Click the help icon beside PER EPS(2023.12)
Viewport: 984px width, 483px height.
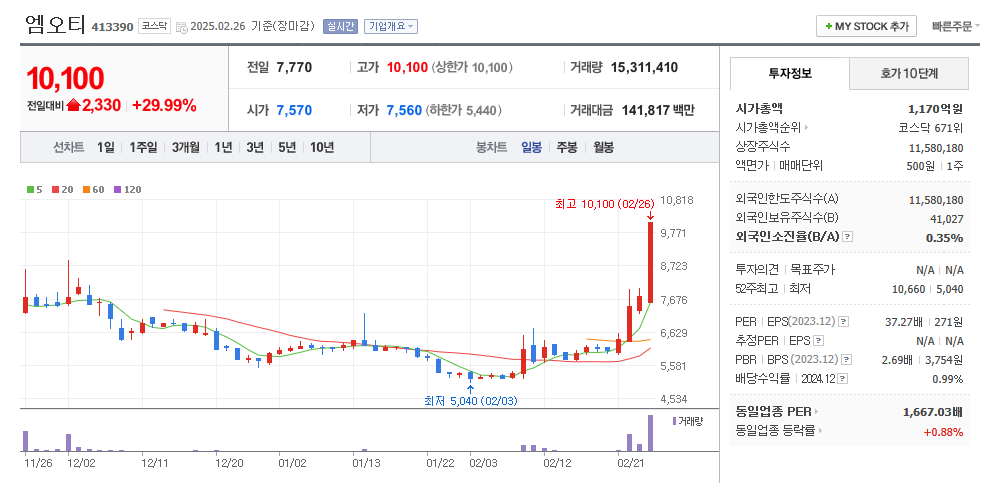pos(843,322)
